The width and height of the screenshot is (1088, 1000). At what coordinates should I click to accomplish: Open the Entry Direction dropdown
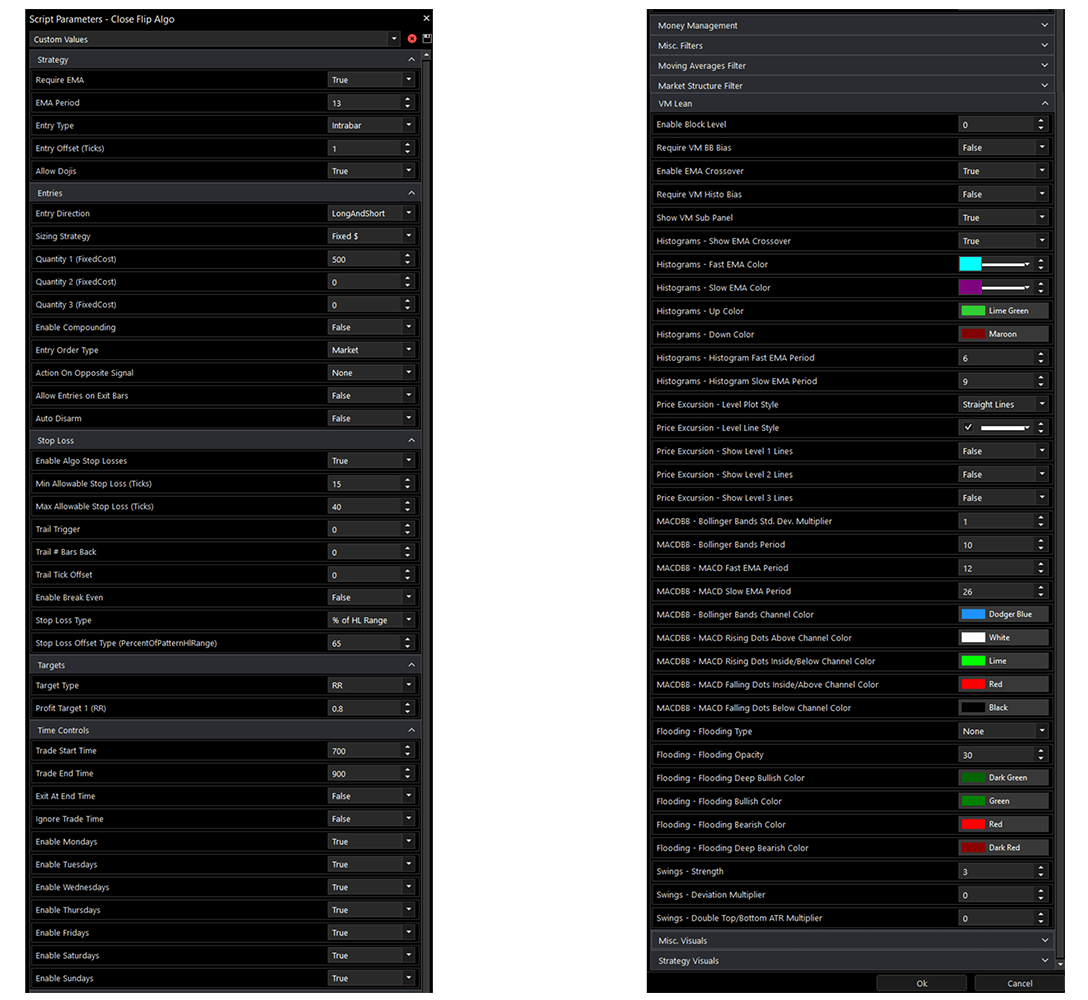(371, 214)
